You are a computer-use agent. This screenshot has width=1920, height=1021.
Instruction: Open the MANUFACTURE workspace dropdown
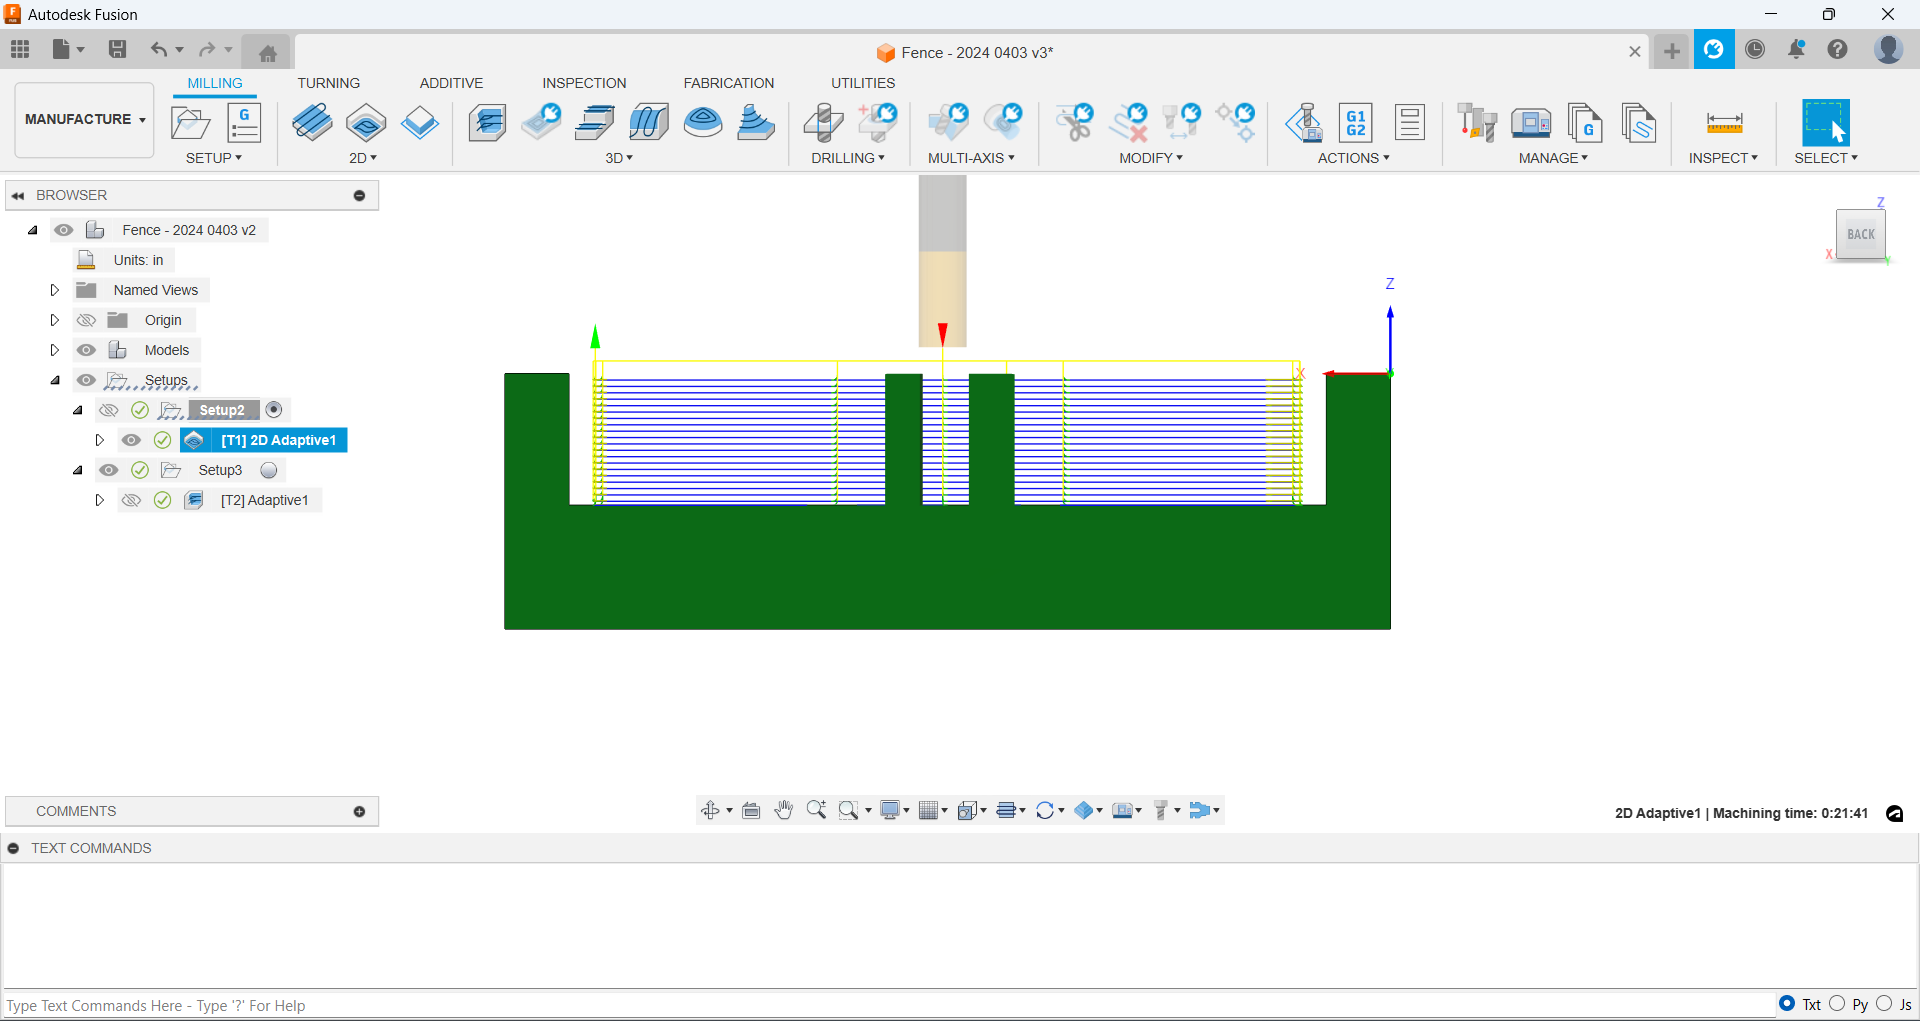point(85,119)
